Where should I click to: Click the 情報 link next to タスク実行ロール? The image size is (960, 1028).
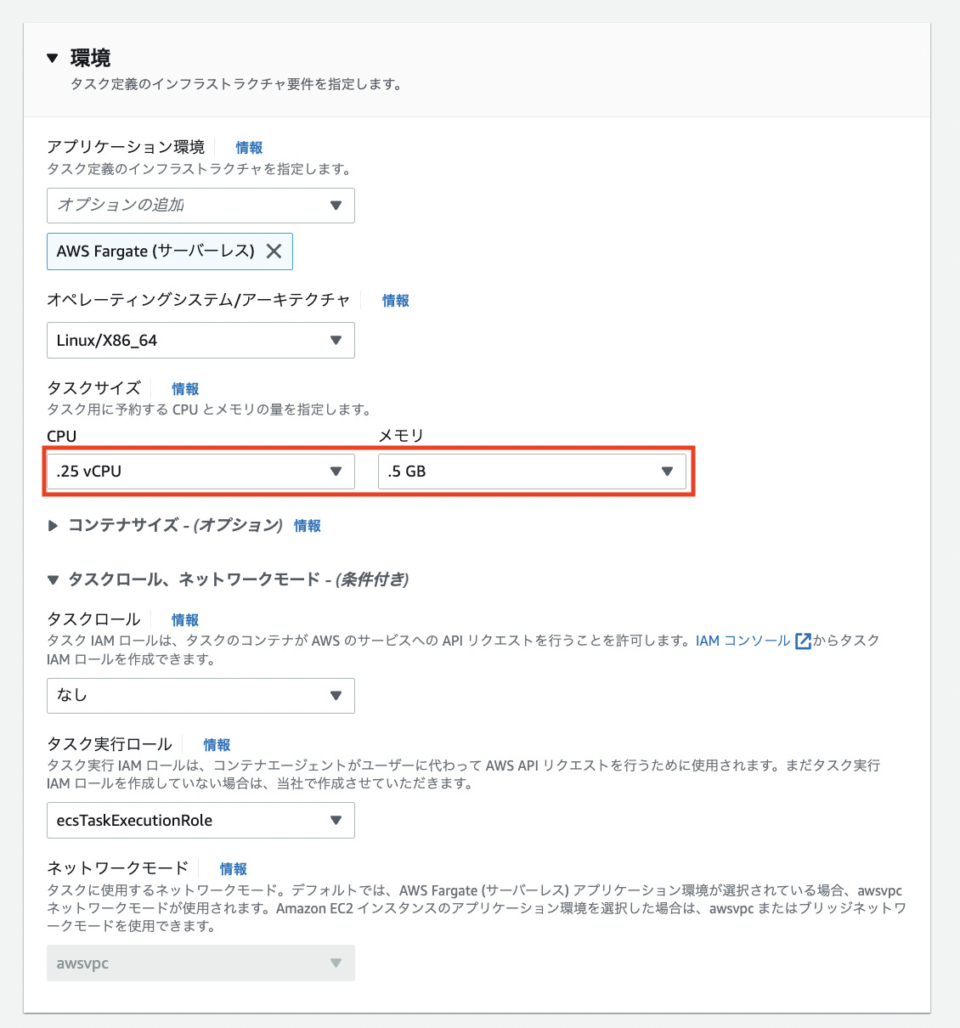pyautogui.click(x=218, y=744)
